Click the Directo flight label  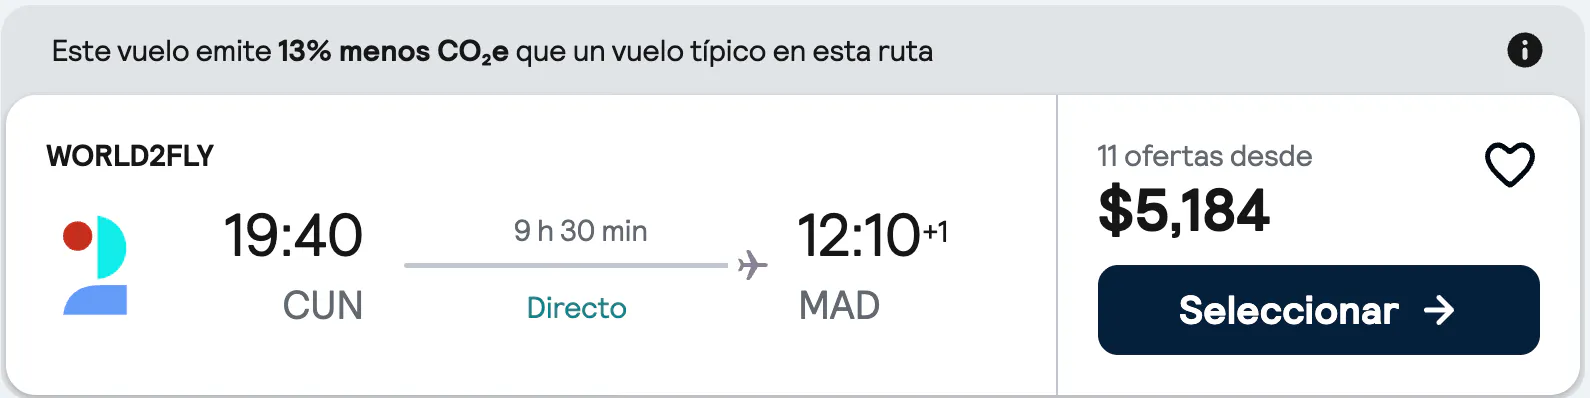577,308
